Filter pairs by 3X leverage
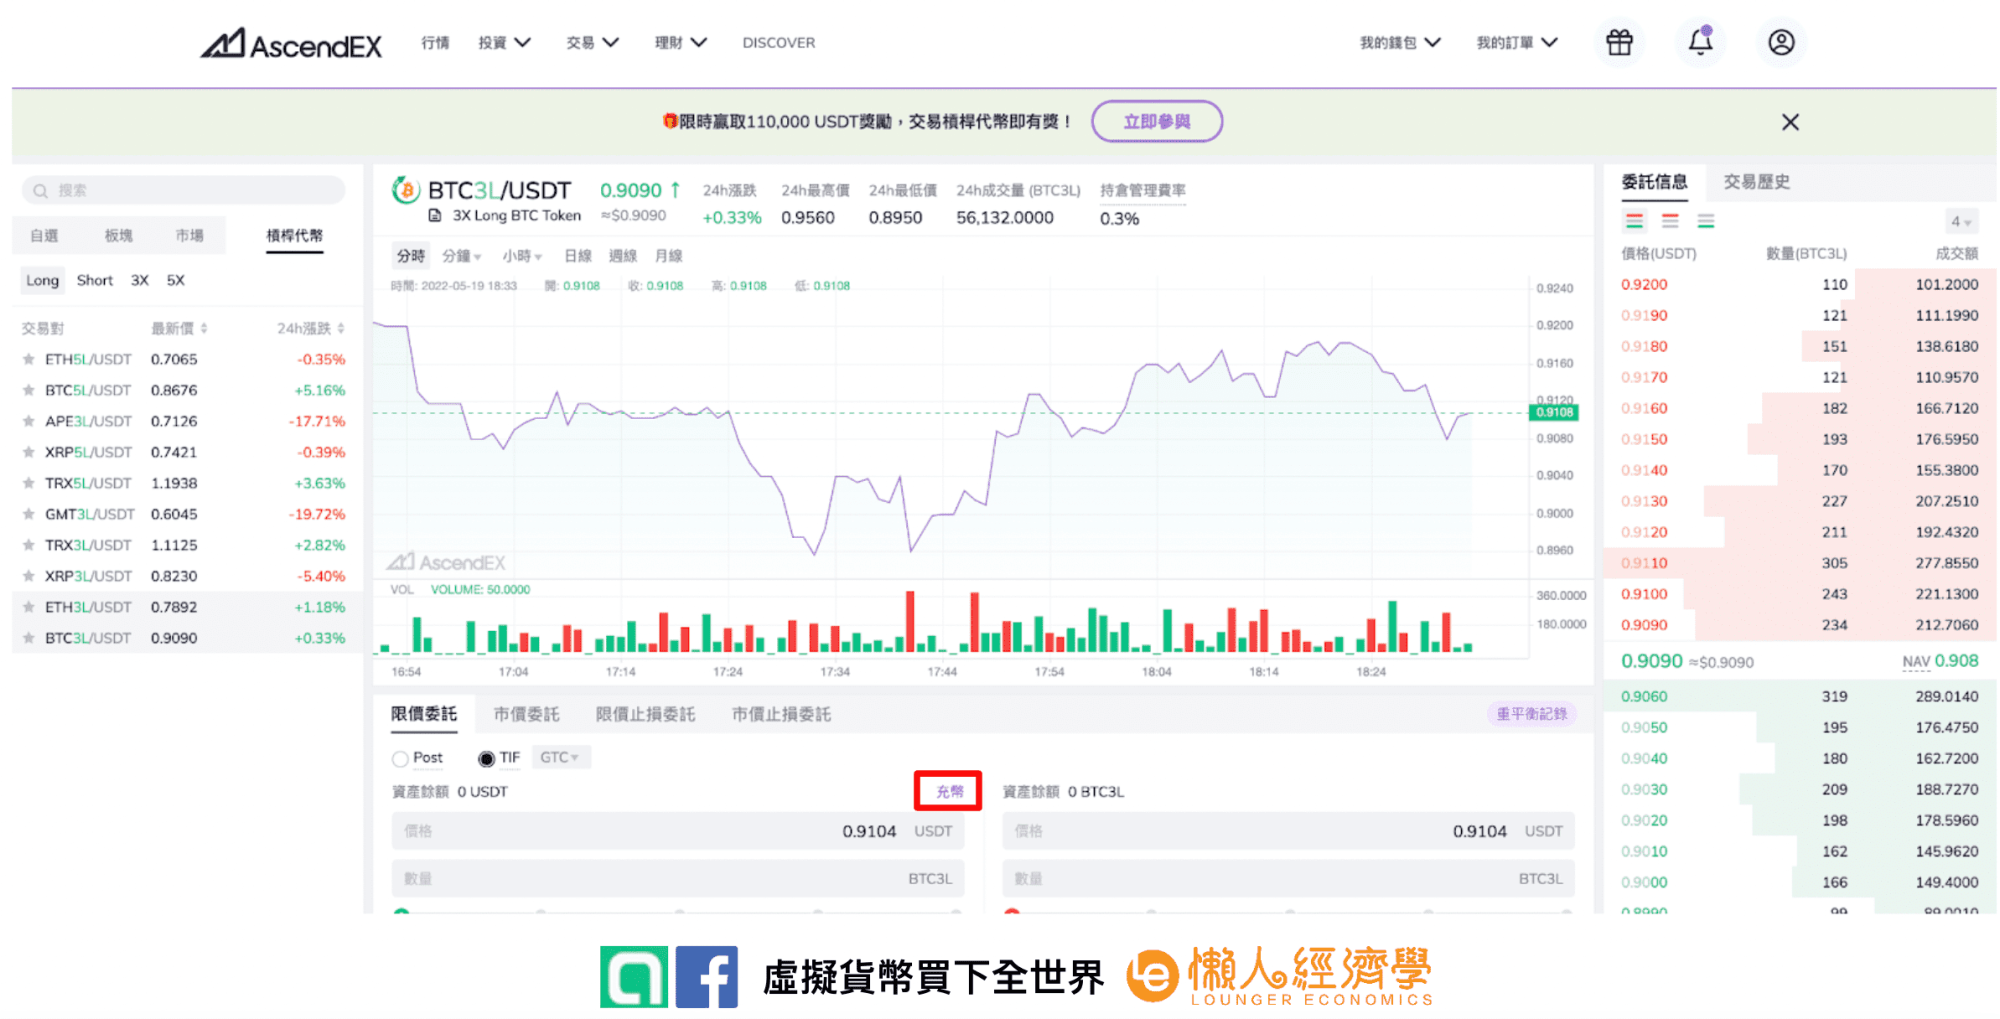This screenshot has height=1019, width=2000. [140, 281]
